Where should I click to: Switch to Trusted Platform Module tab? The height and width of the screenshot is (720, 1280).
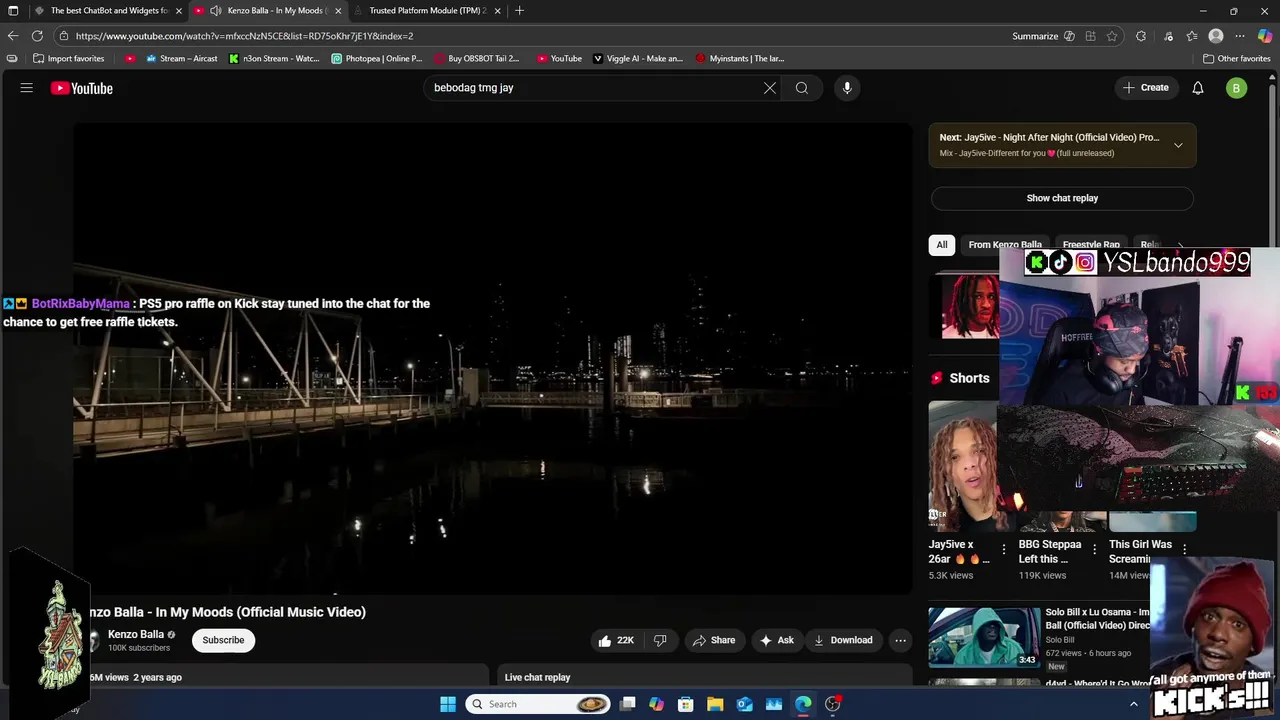pyautogui.click(x=427, y=10)
